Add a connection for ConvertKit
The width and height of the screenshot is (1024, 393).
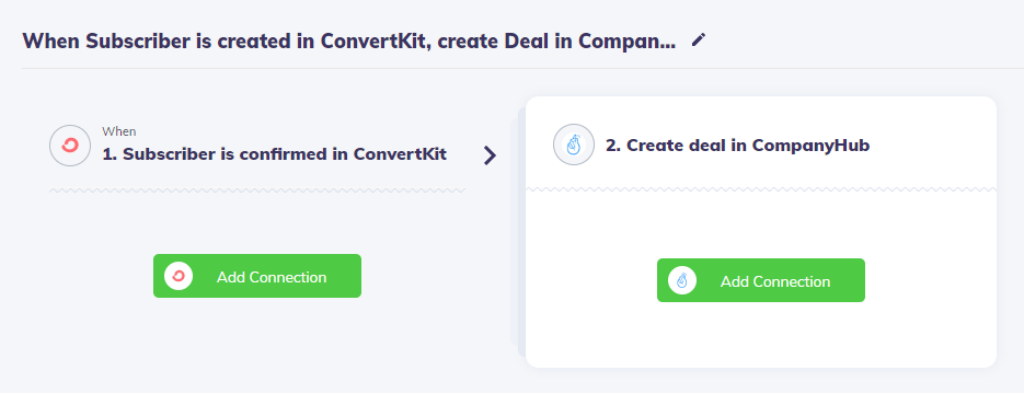(257, 276)
